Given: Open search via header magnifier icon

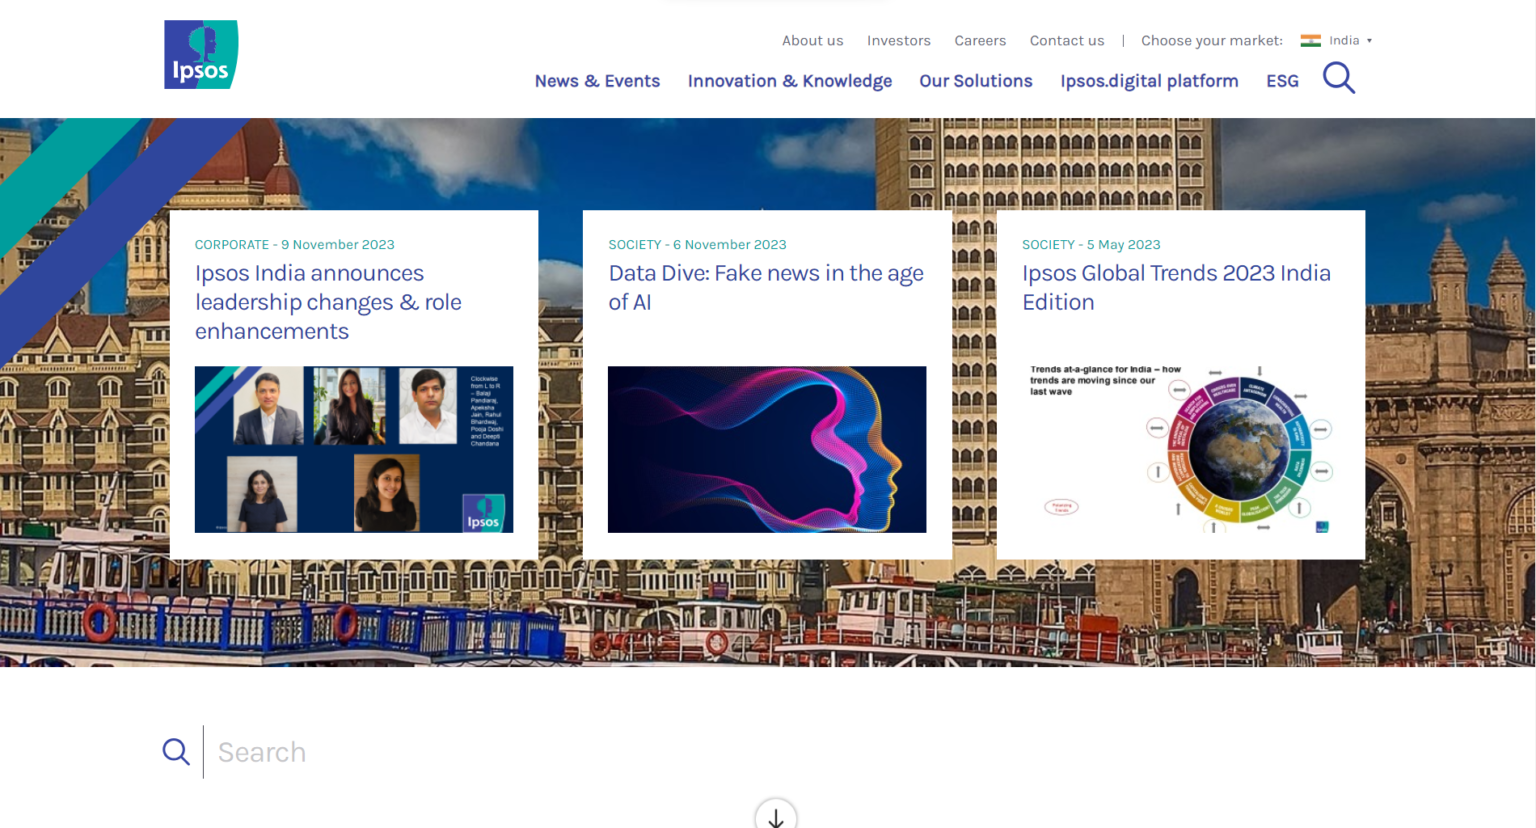Looking at the screenshot, I should coord(1338,78).
